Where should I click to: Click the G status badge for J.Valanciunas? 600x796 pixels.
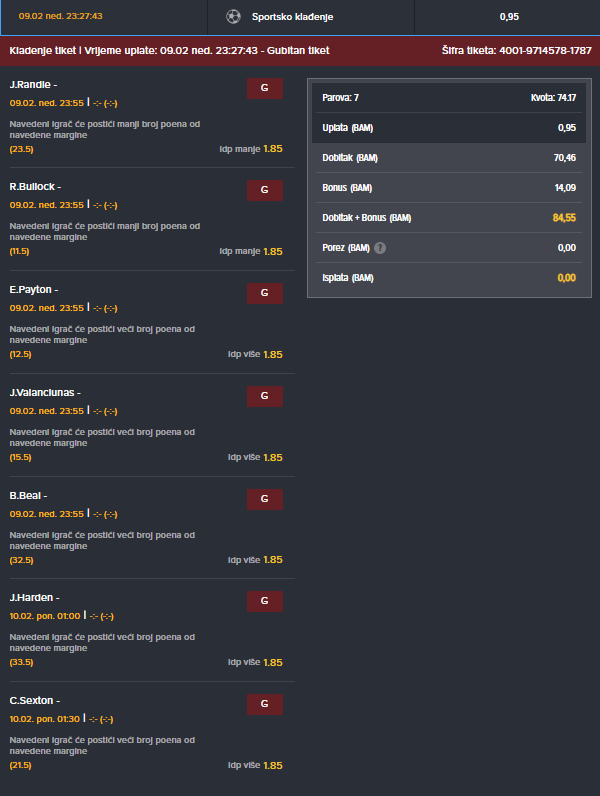pyautogui.click(x=265, y=396)
